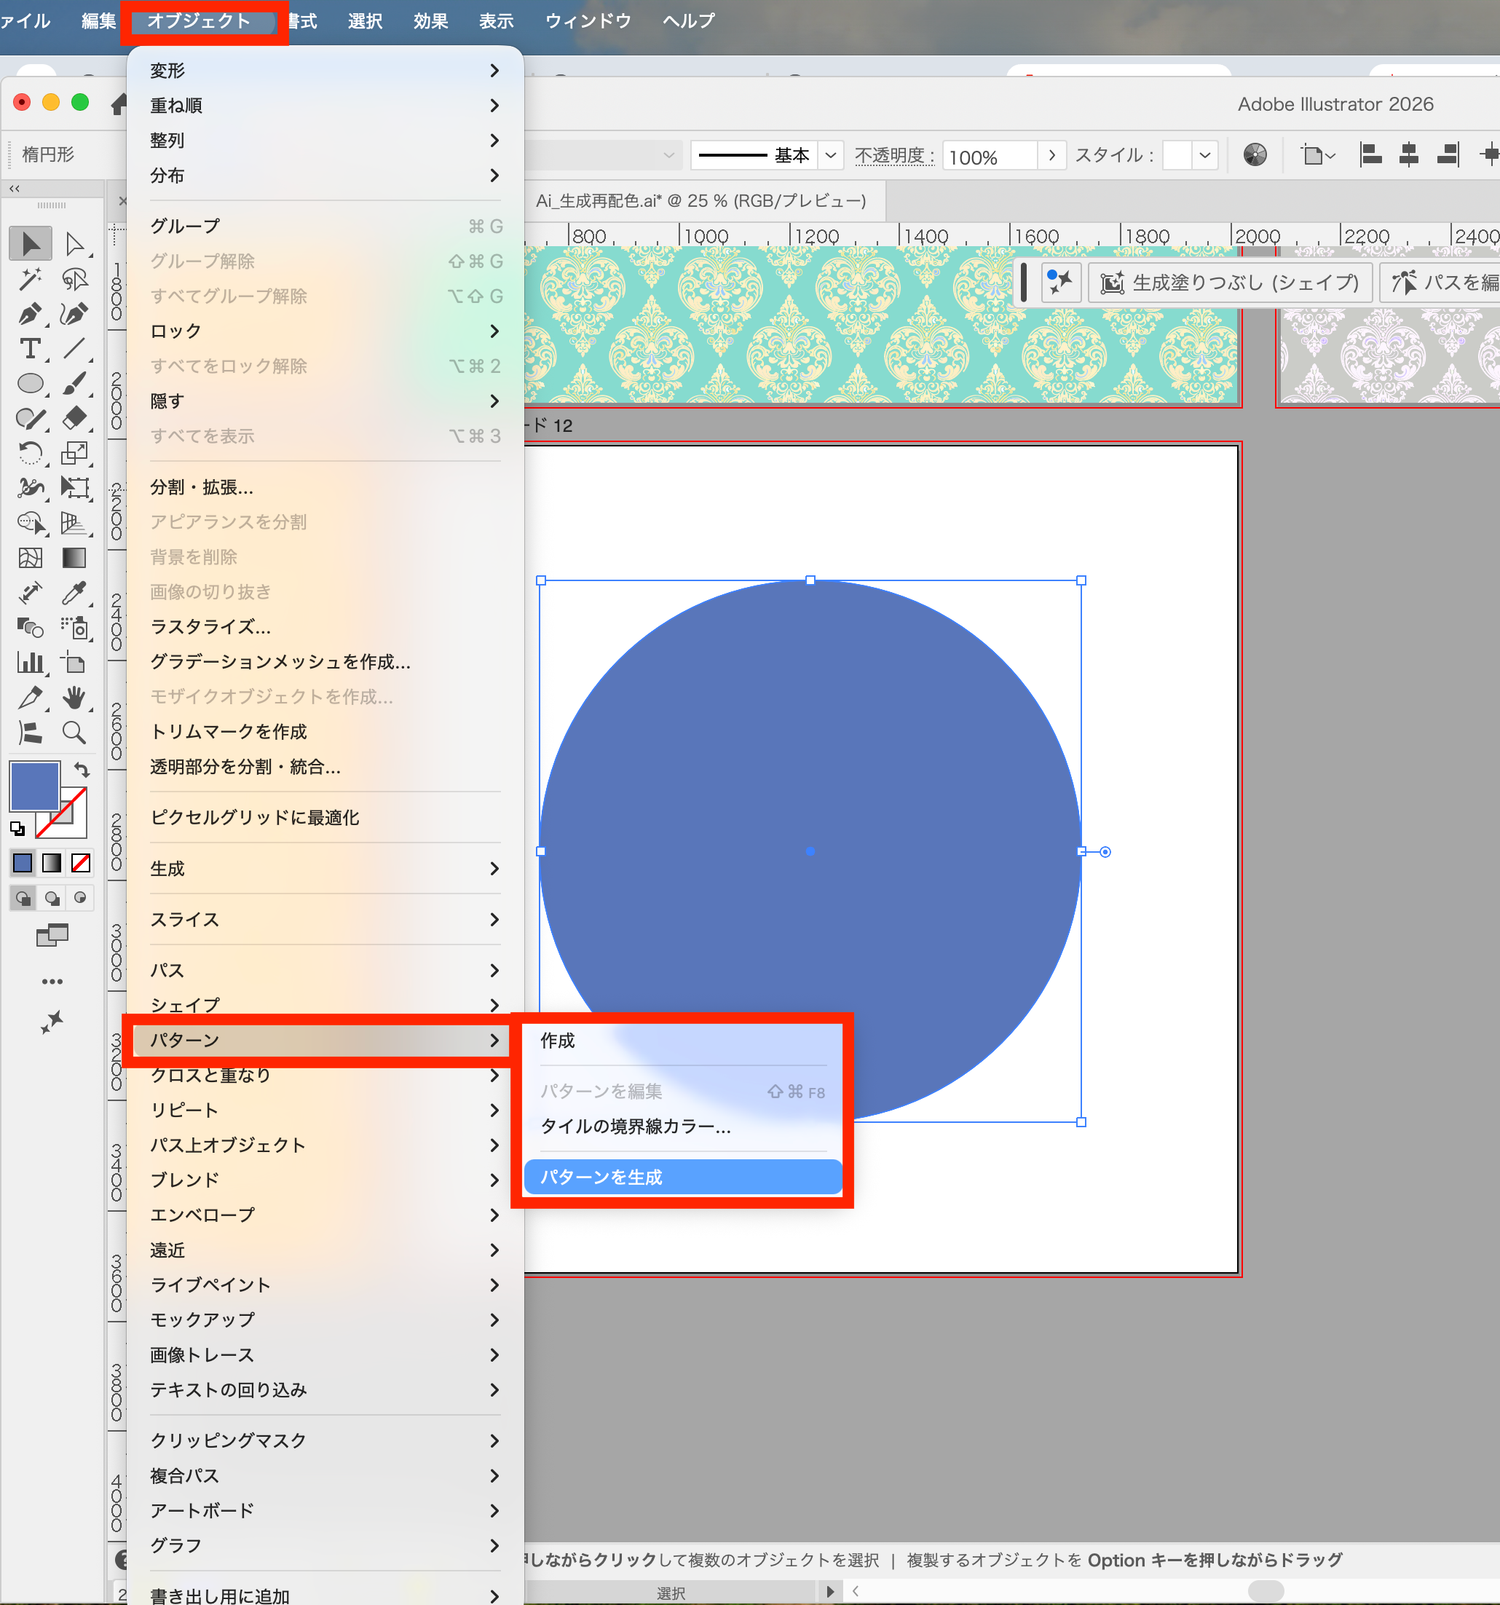The image size is (1500, 1605).
Task: Enable Draw Inside mode
Action: (x=81, y=898)
